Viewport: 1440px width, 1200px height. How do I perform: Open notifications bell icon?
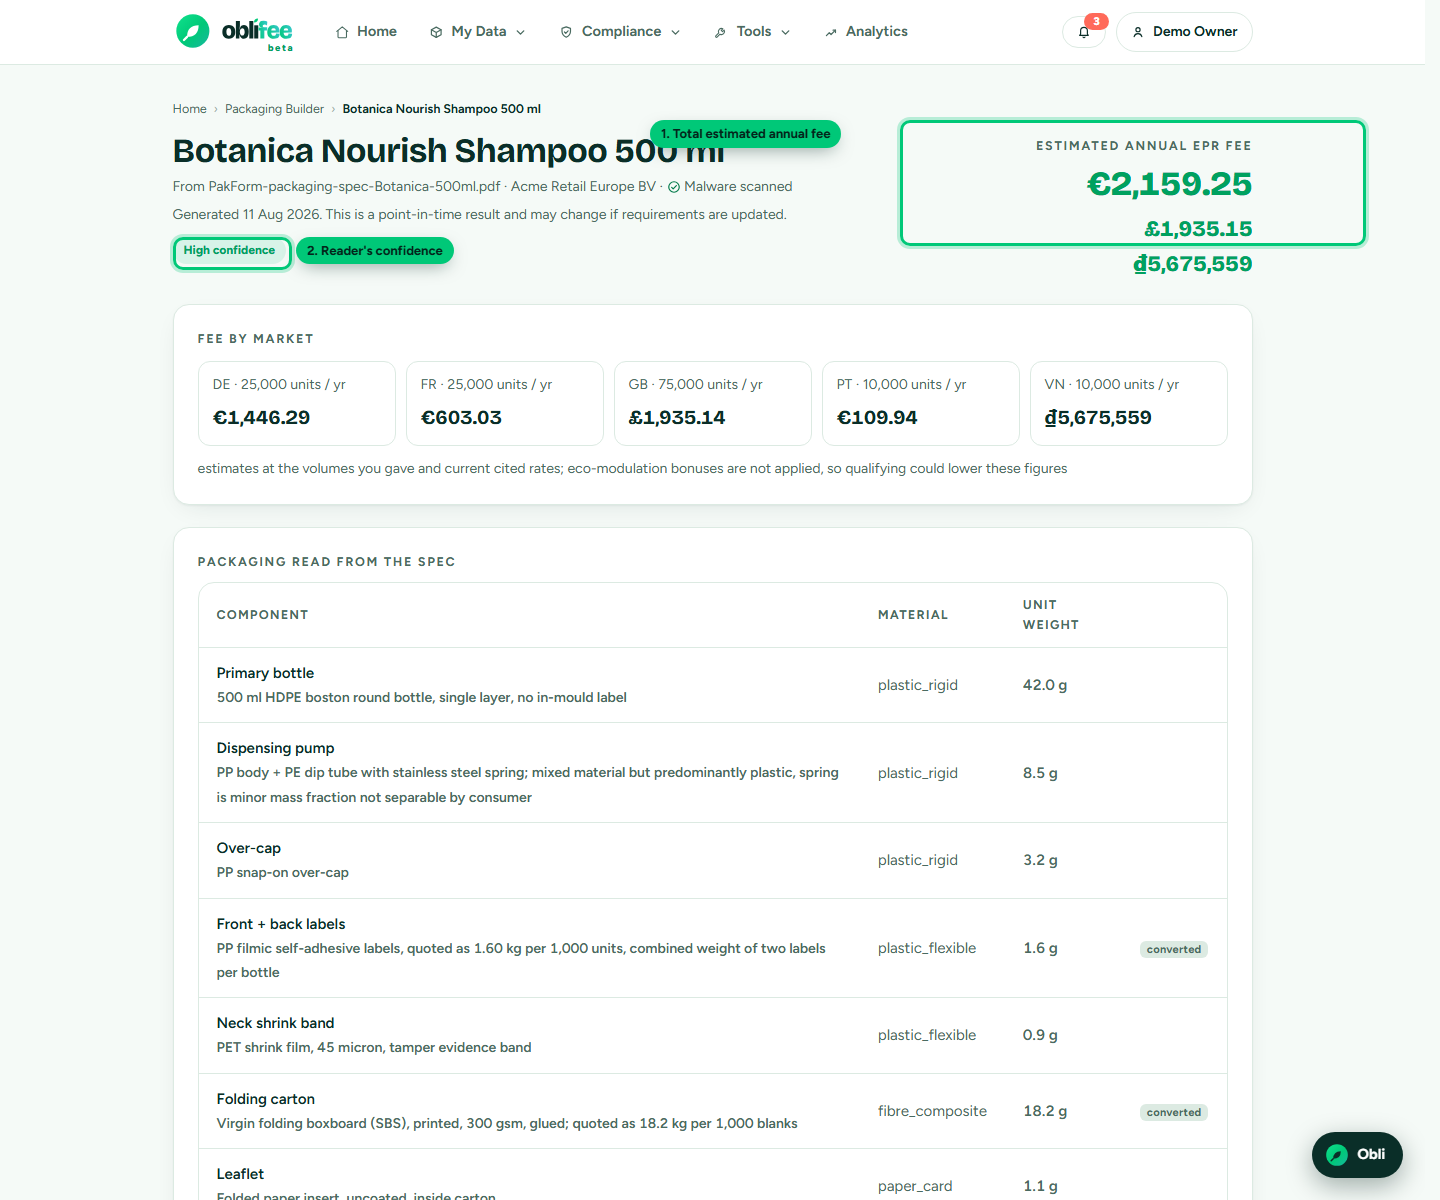[1084, 32]
